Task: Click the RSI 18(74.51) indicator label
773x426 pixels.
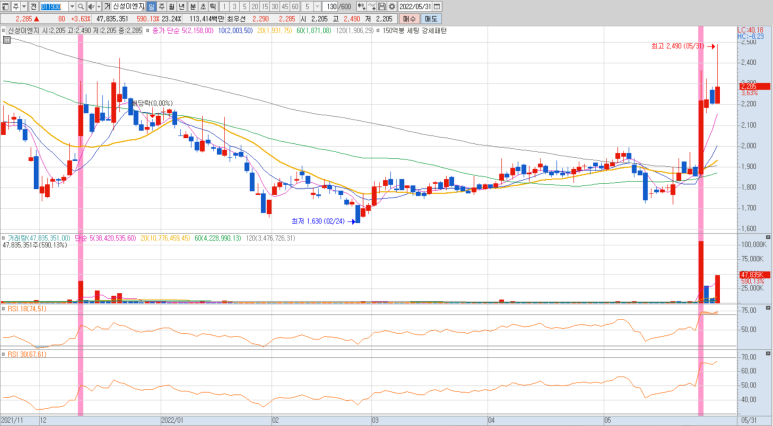Action: [27, 309]
